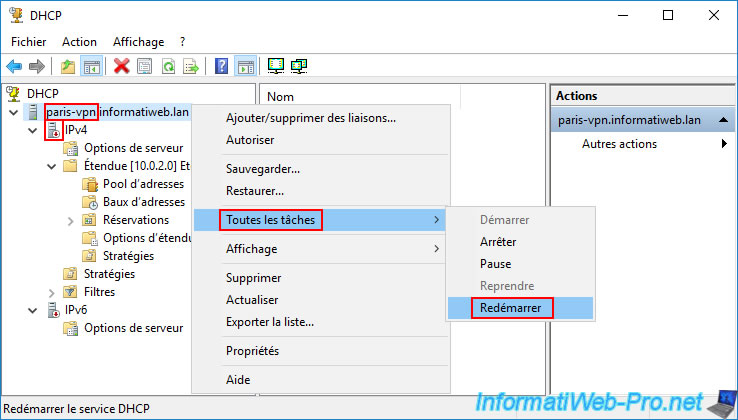The height and width of the screenshot is (420, 738).
Task: Click the Back arrow toolbar icon
Action: 14,66
